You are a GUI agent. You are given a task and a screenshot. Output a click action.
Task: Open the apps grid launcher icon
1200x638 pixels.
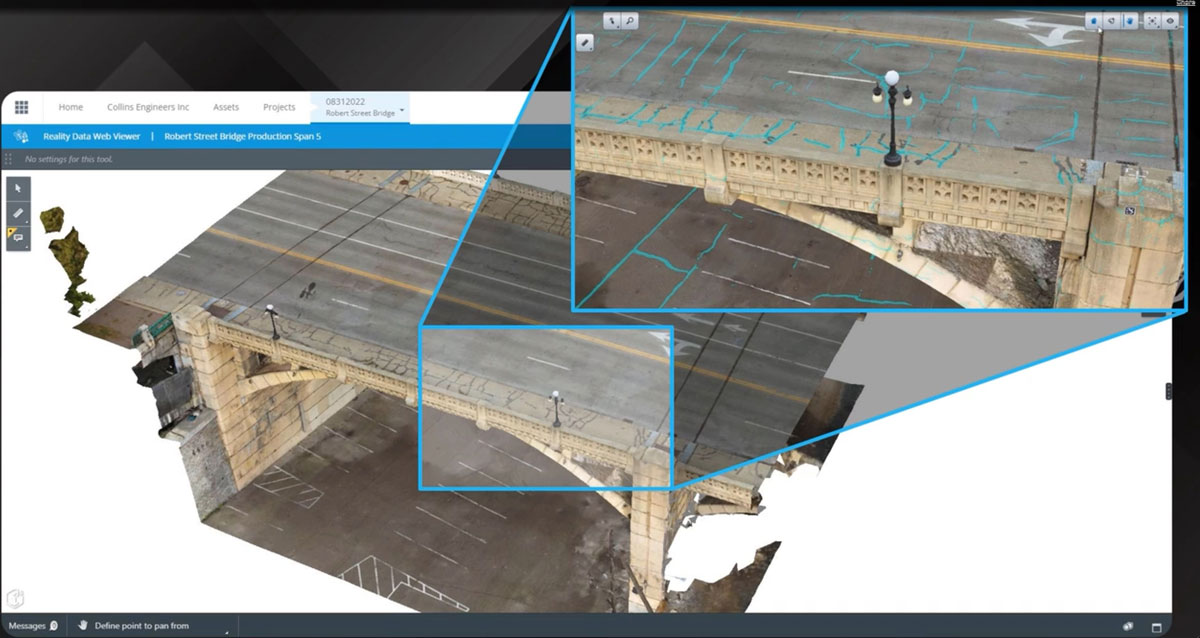21,107
